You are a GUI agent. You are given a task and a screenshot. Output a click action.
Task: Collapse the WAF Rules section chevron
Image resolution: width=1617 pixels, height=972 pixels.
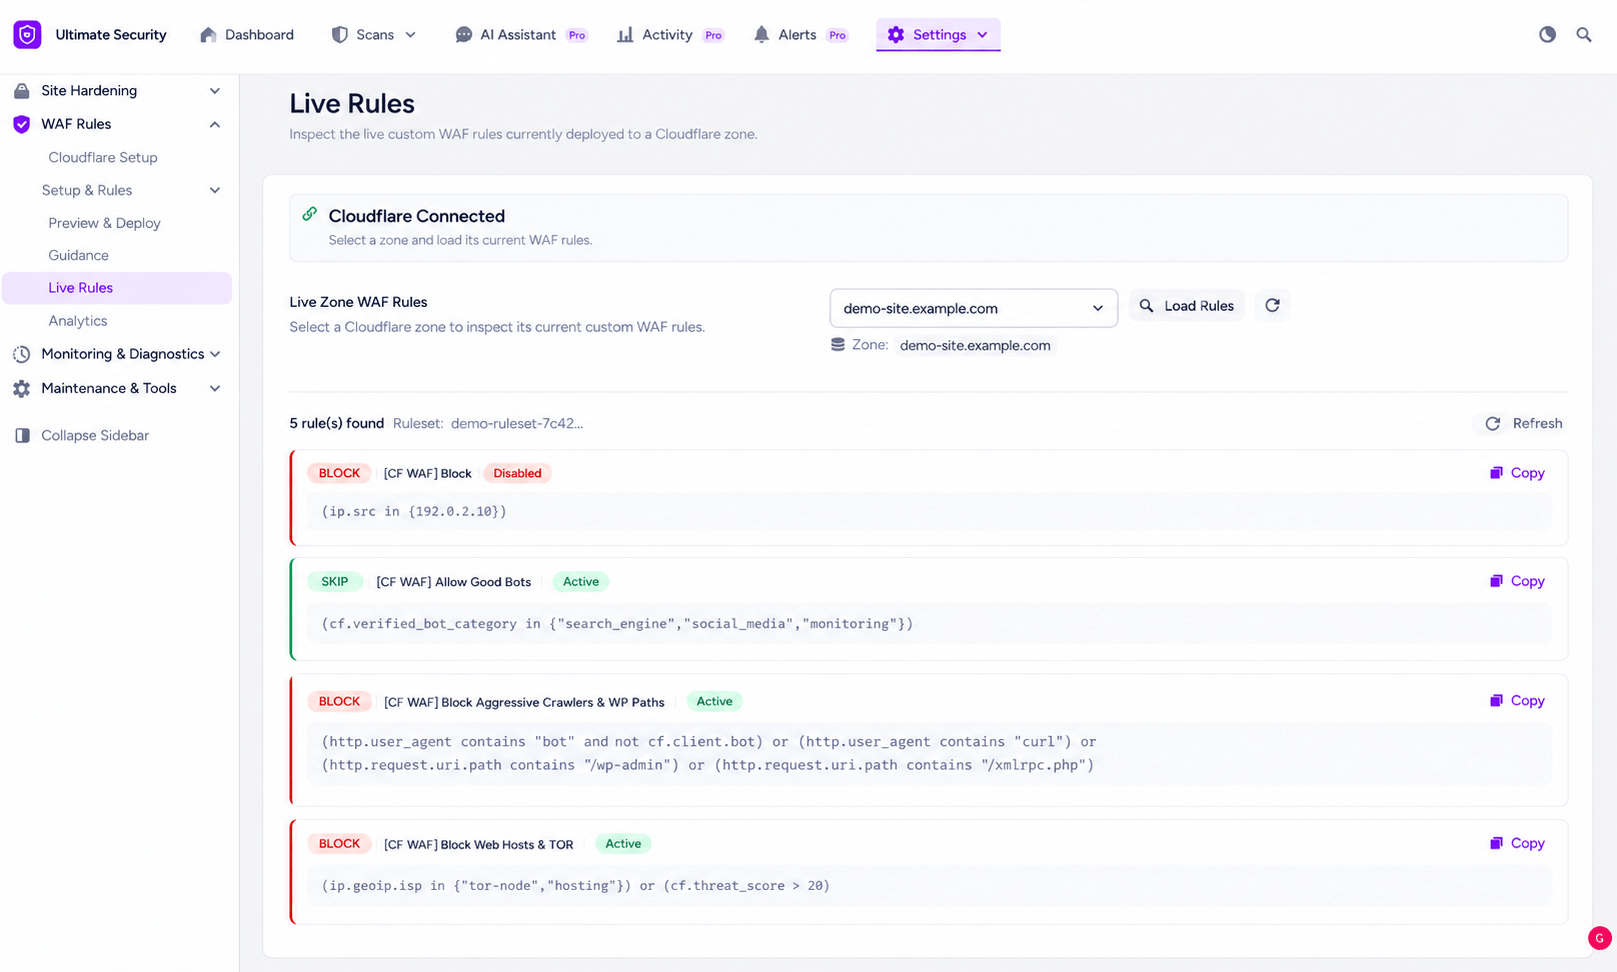point(215,124)
